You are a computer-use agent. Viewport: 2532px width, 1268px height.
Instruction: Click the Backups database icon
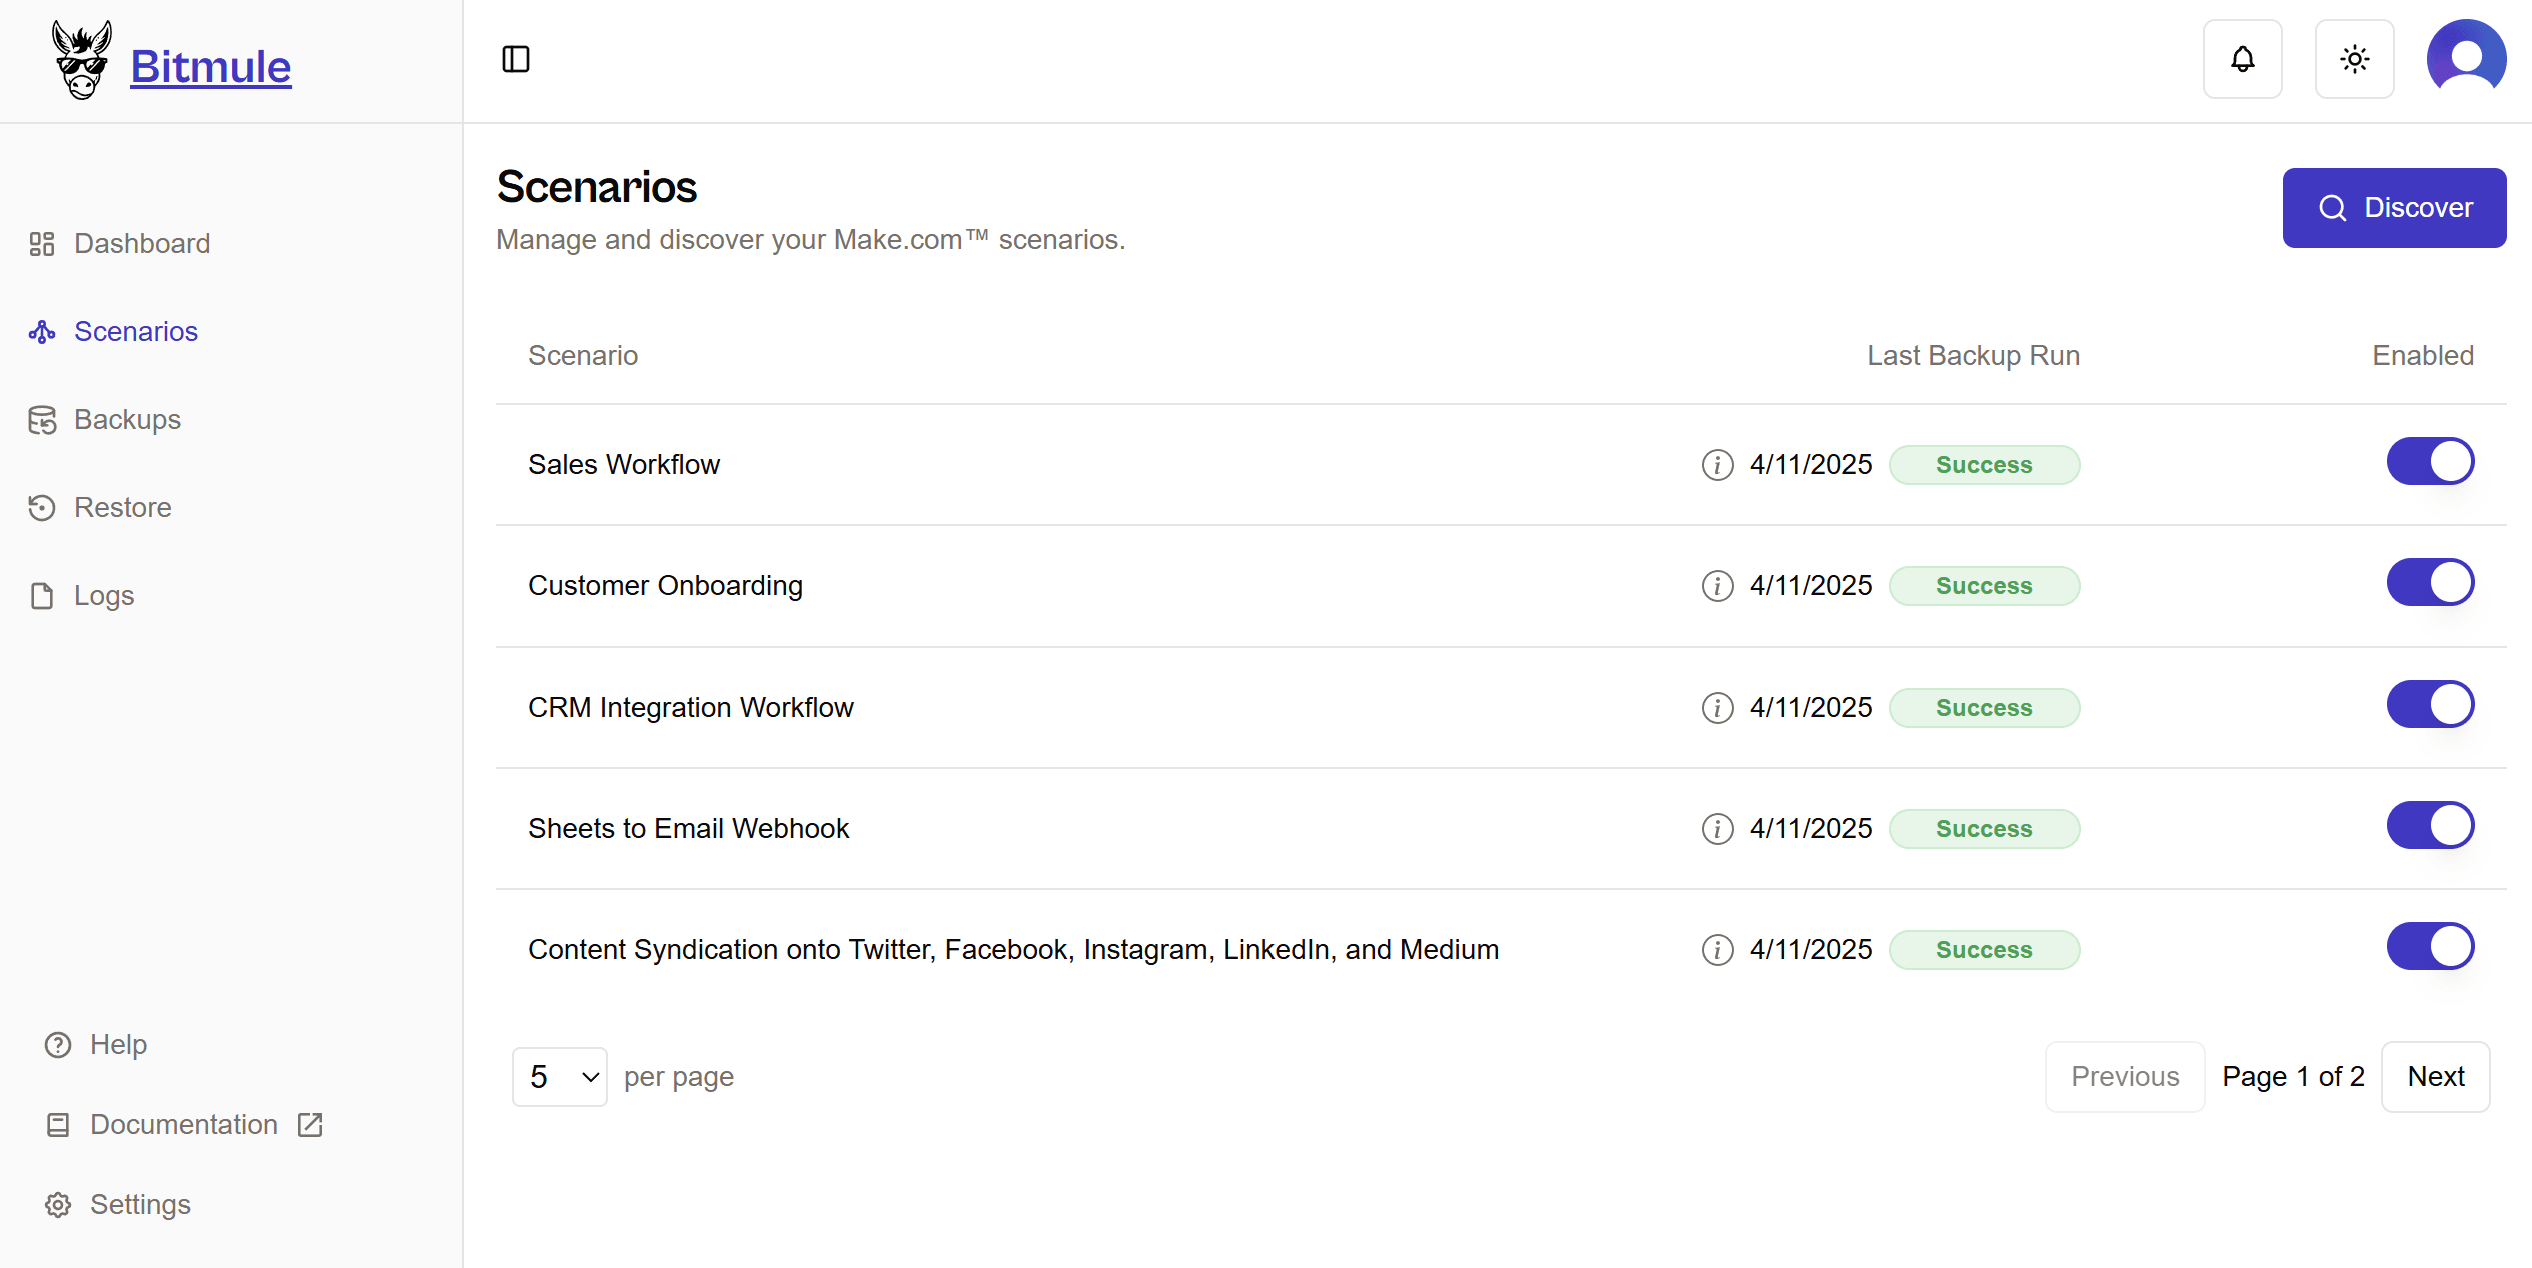click(42, 420)
